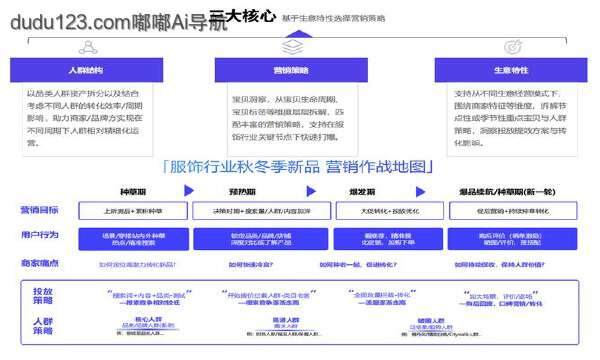Screen dimensions: 600x360
Task: Open the 种草期 stage heading
Action: 133,192
